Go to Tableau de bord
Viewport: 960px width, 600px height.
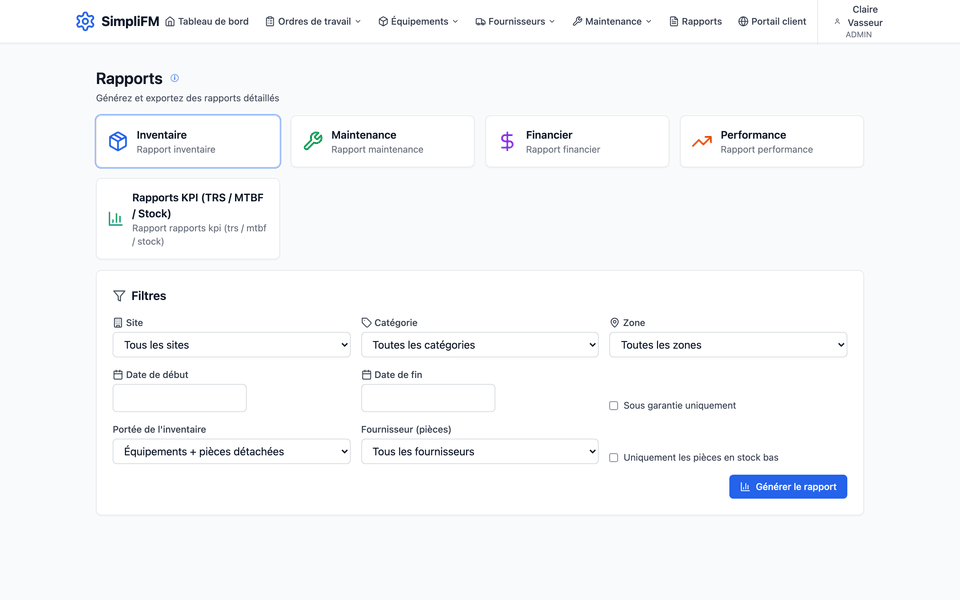207,21
